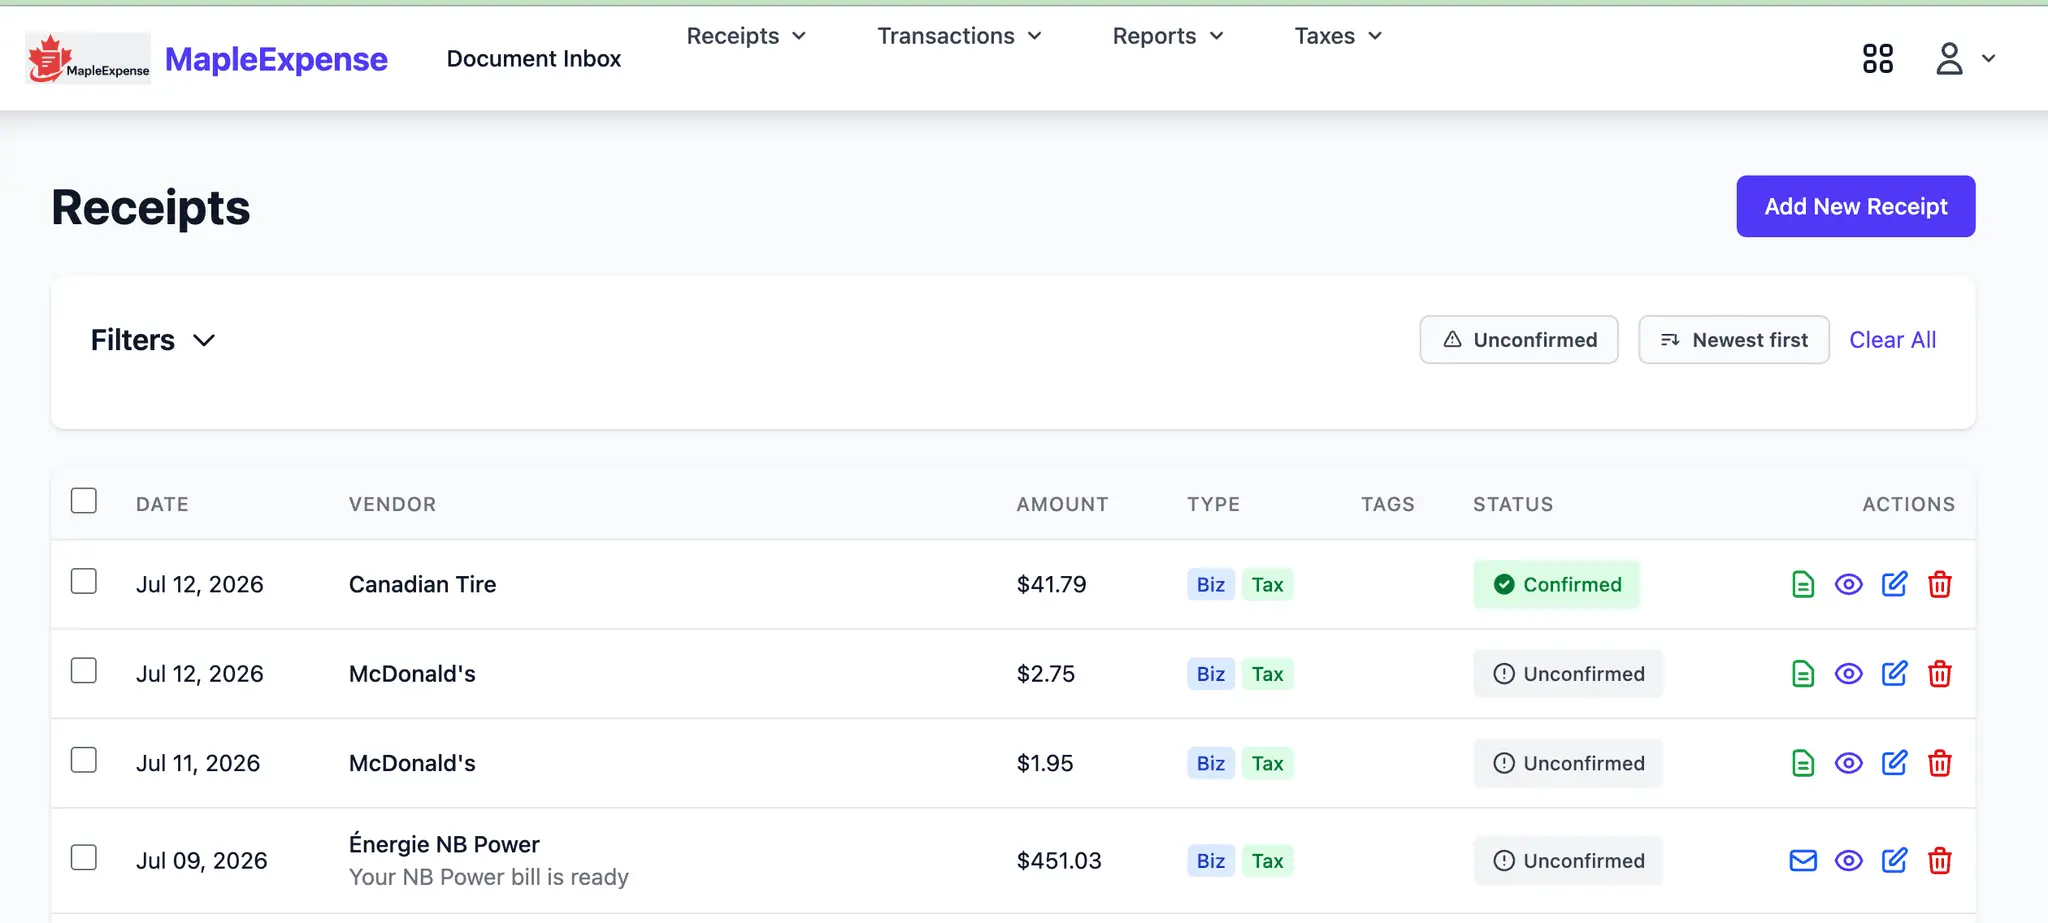Open the user account menu icon
This screenshot has width=2048, height=923.
coord(1948,58)
